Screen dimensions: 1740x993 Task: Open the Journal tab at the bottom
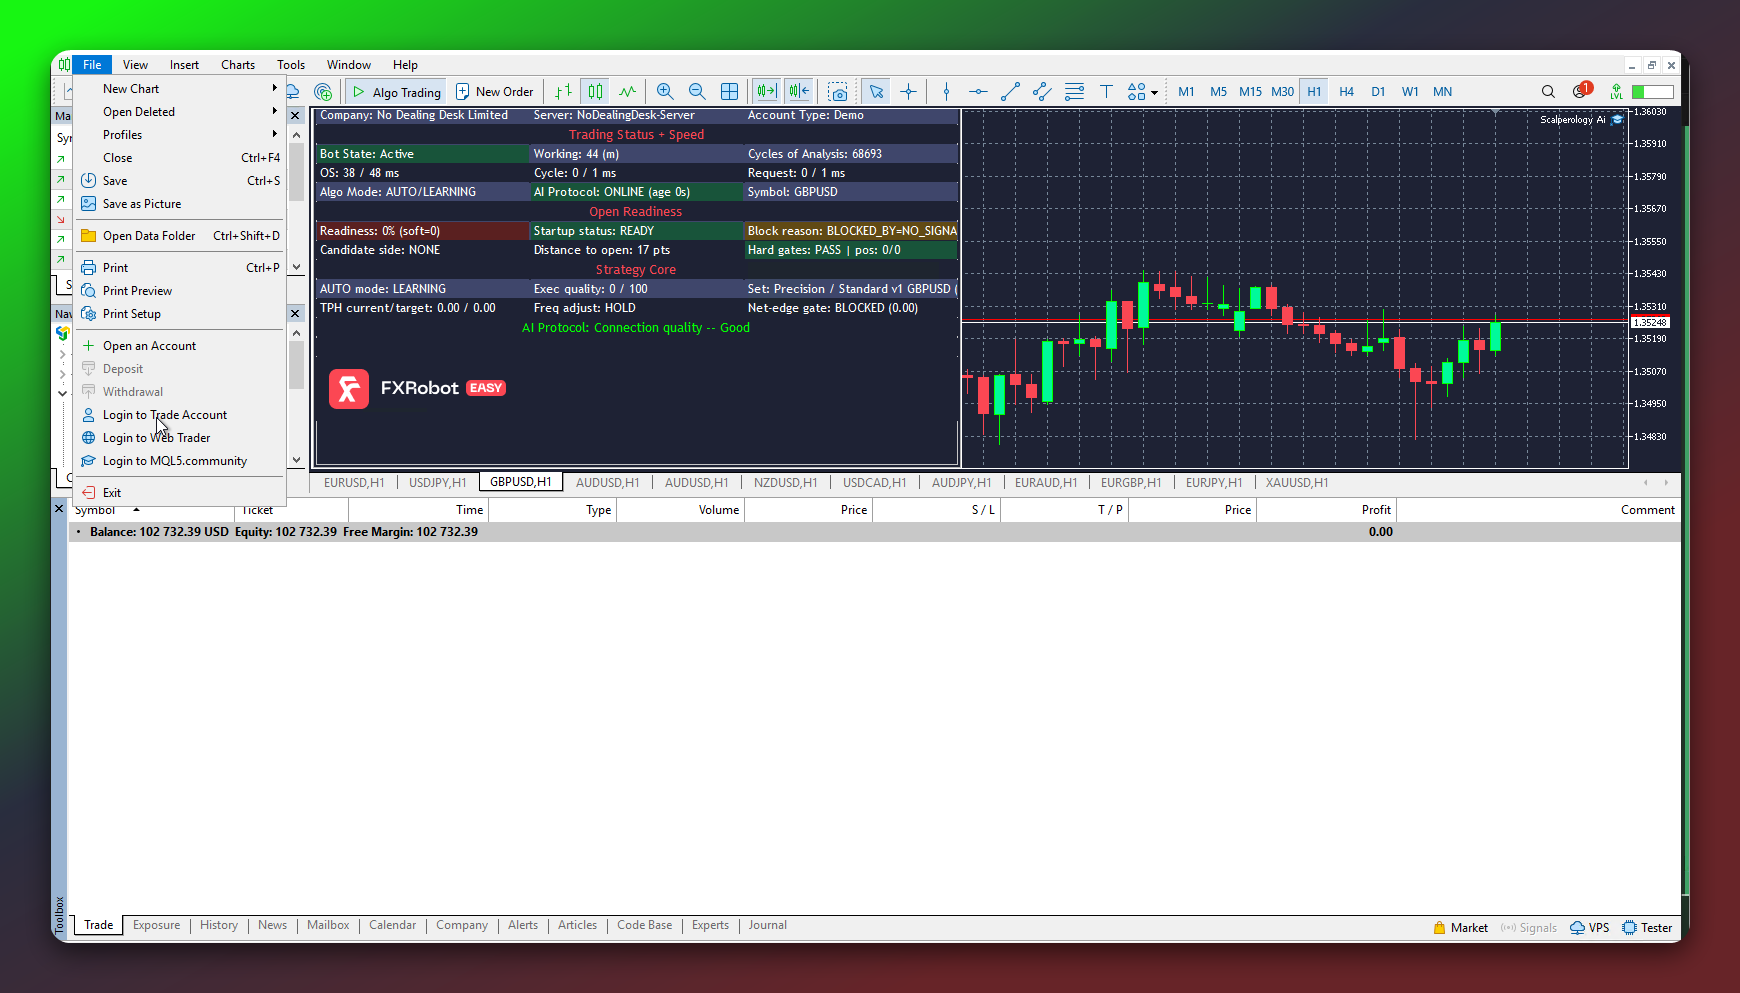point(767,925)
